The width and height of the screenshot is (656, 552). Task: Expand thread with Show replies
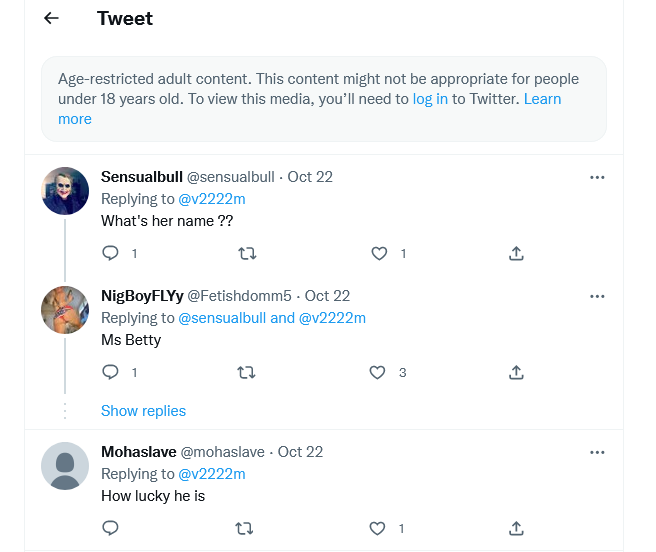coord(143,411)
